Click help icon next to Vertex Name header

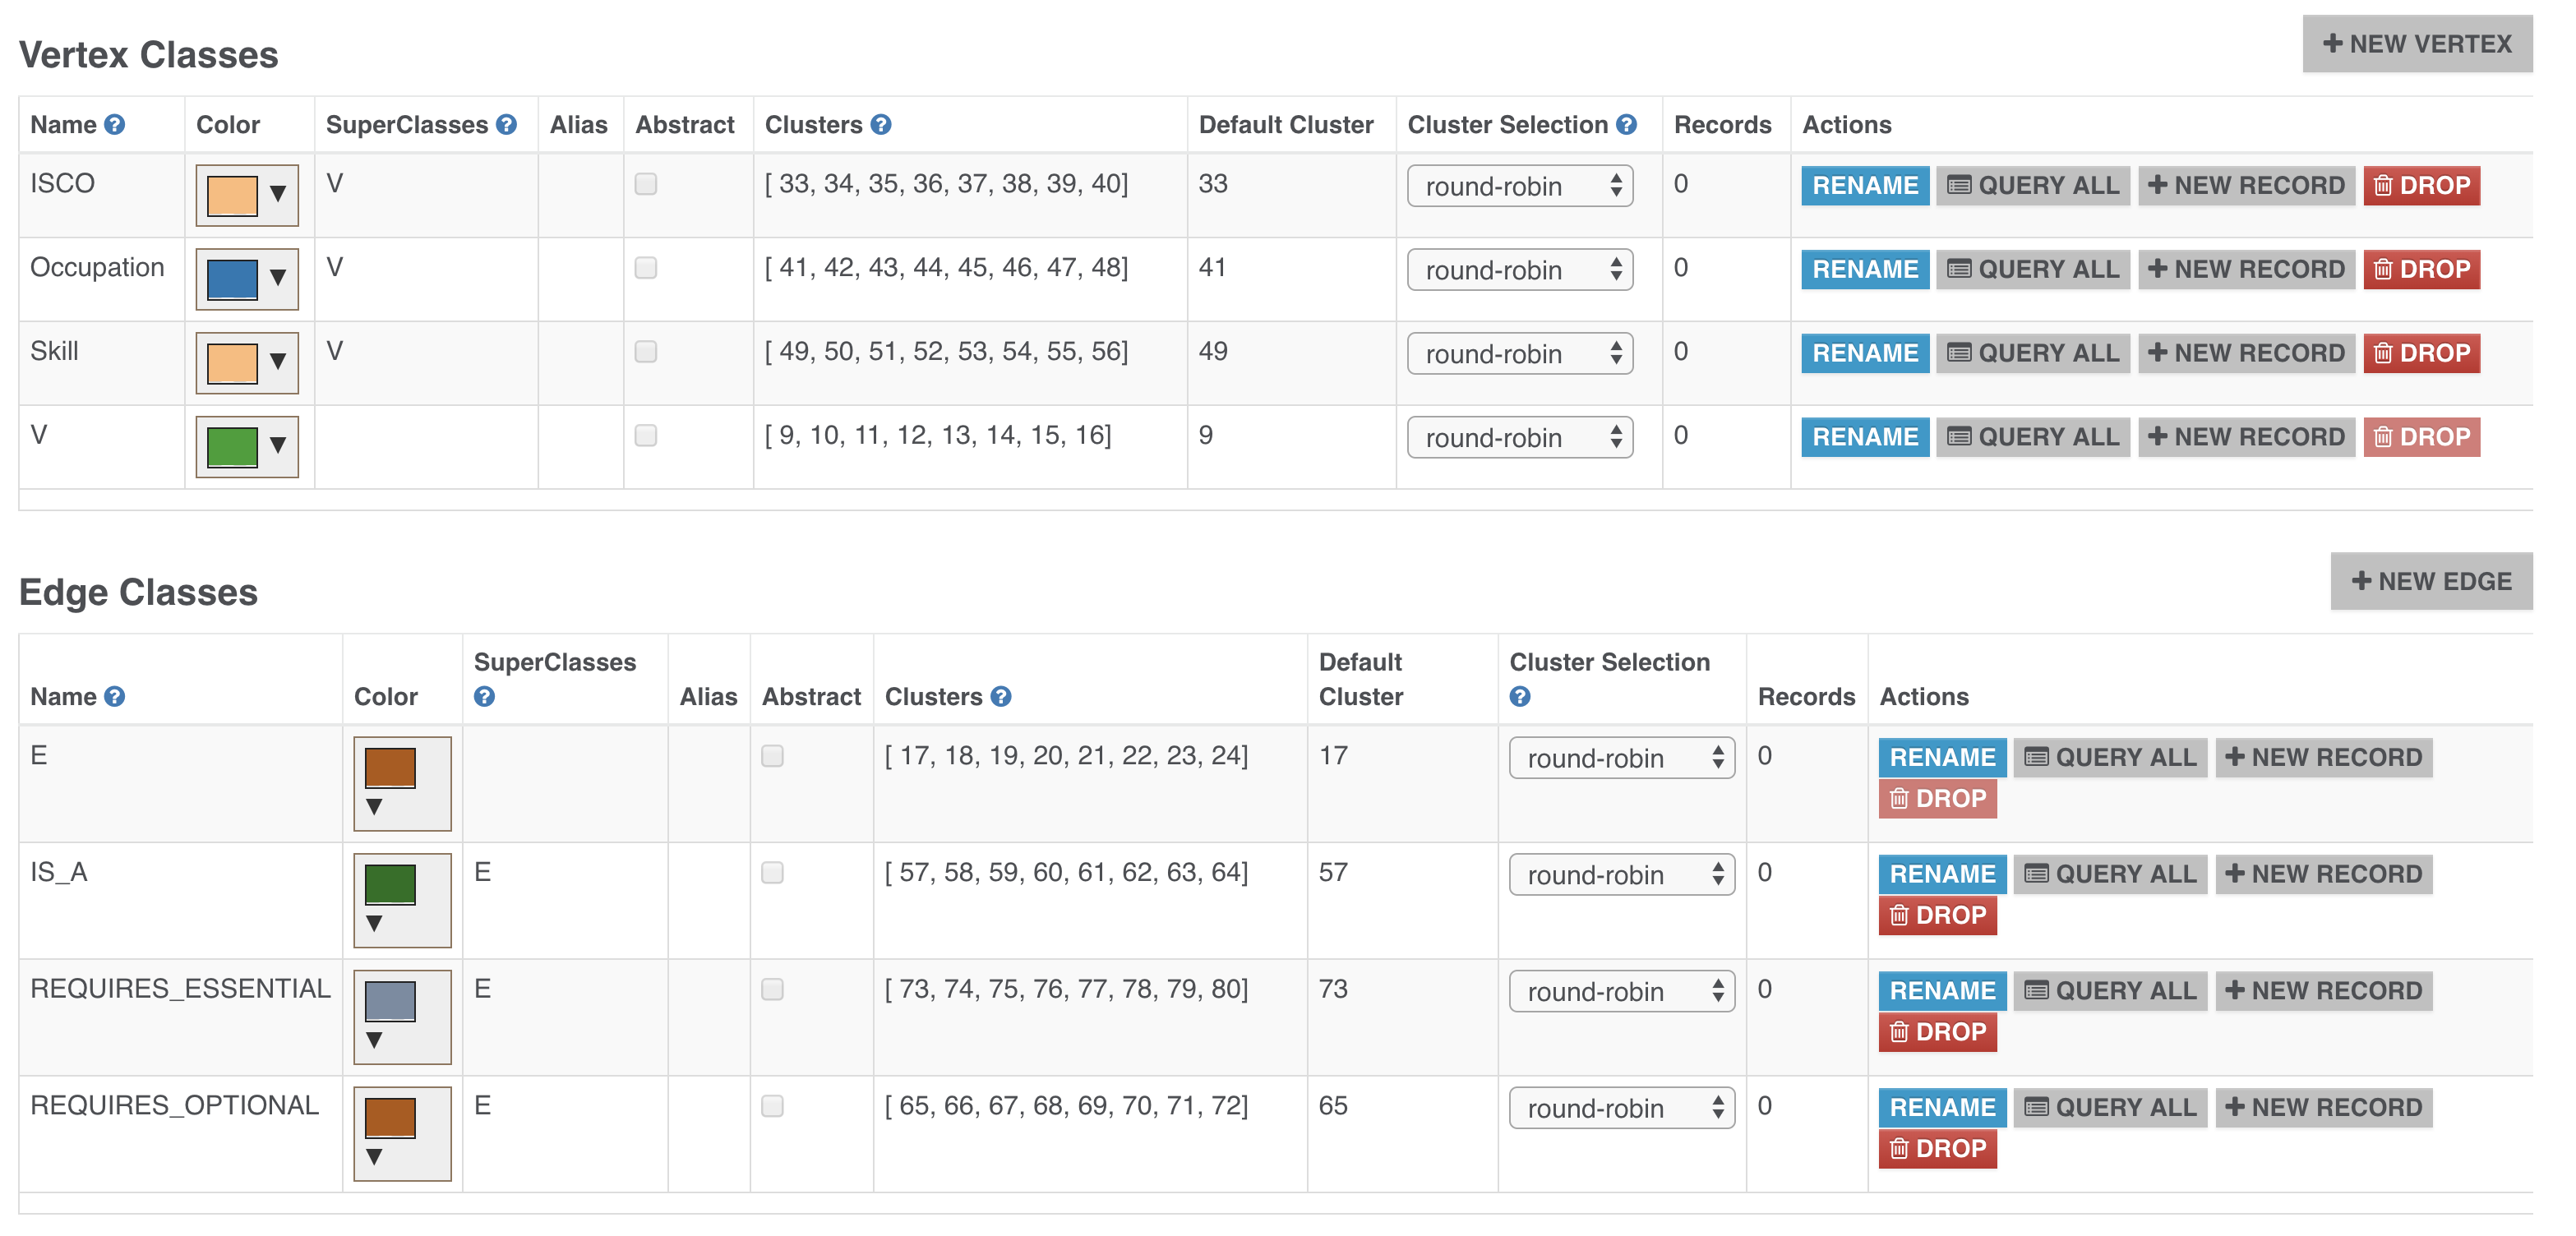click(114, 125)
